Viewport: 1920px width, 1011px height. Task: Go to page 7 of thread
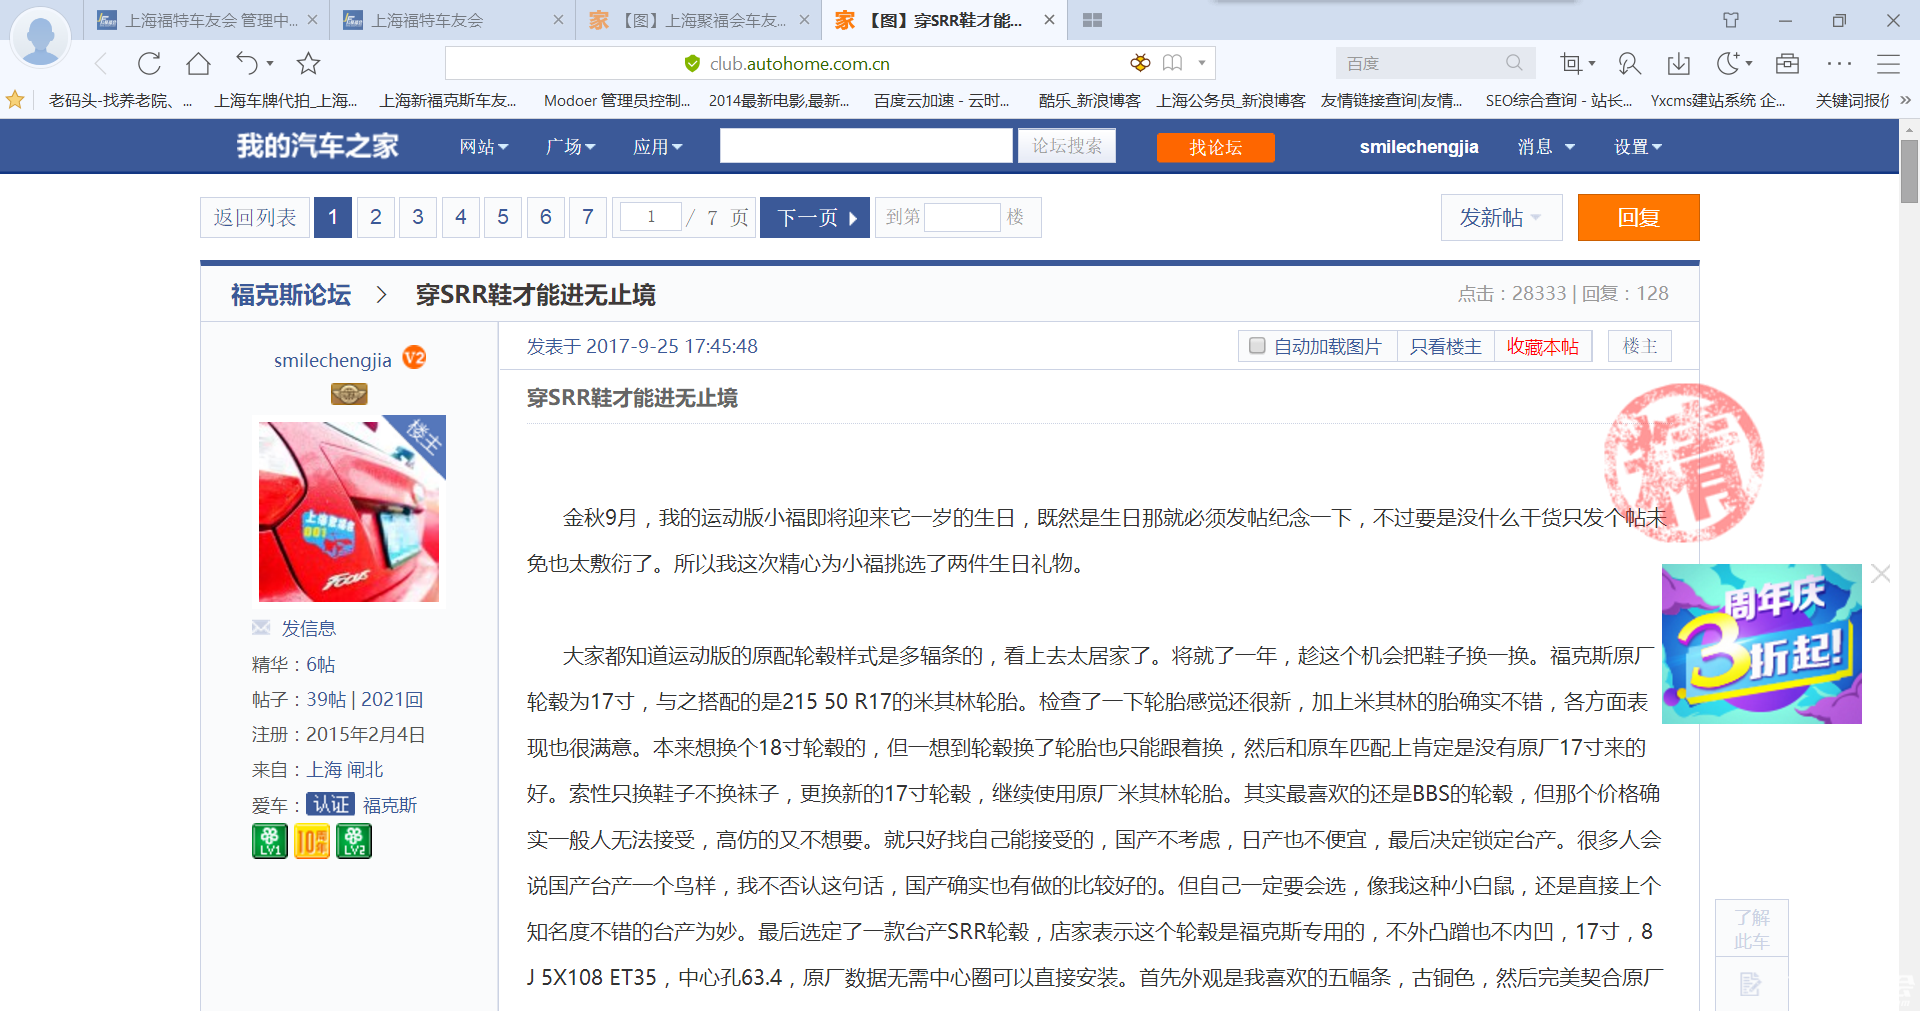[588, 217]
